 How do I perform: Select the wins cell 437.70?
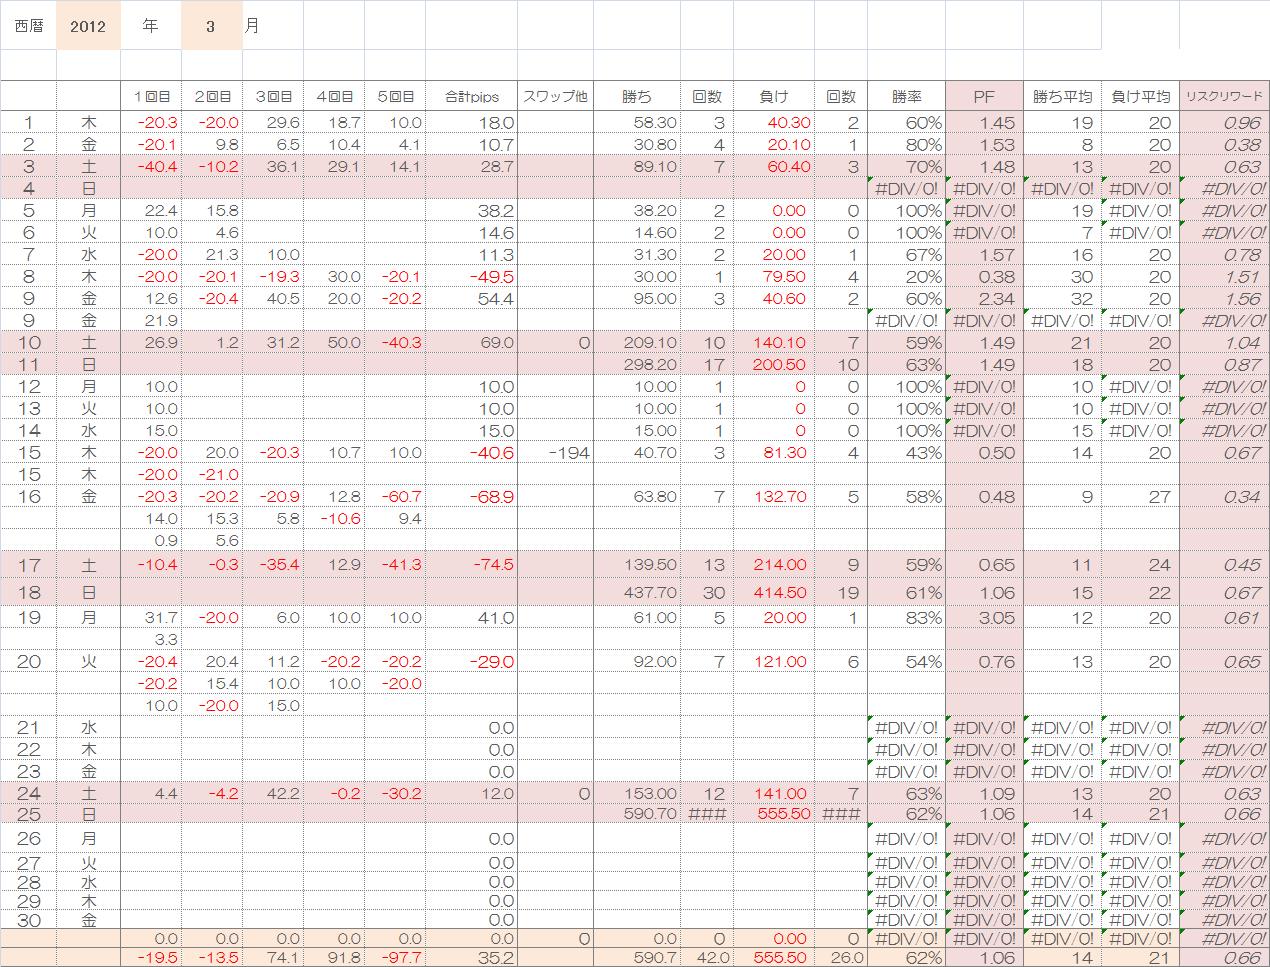point(637,592)
